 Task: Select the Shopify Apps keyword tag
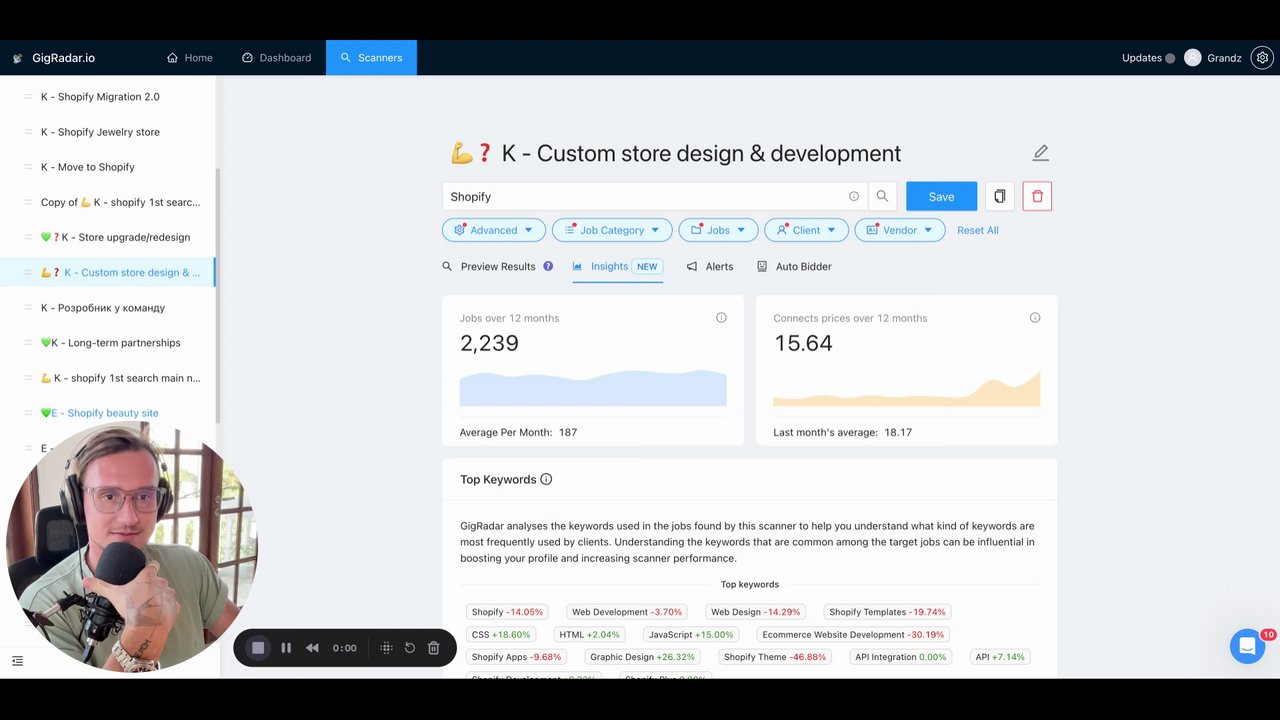pos(516,657)
